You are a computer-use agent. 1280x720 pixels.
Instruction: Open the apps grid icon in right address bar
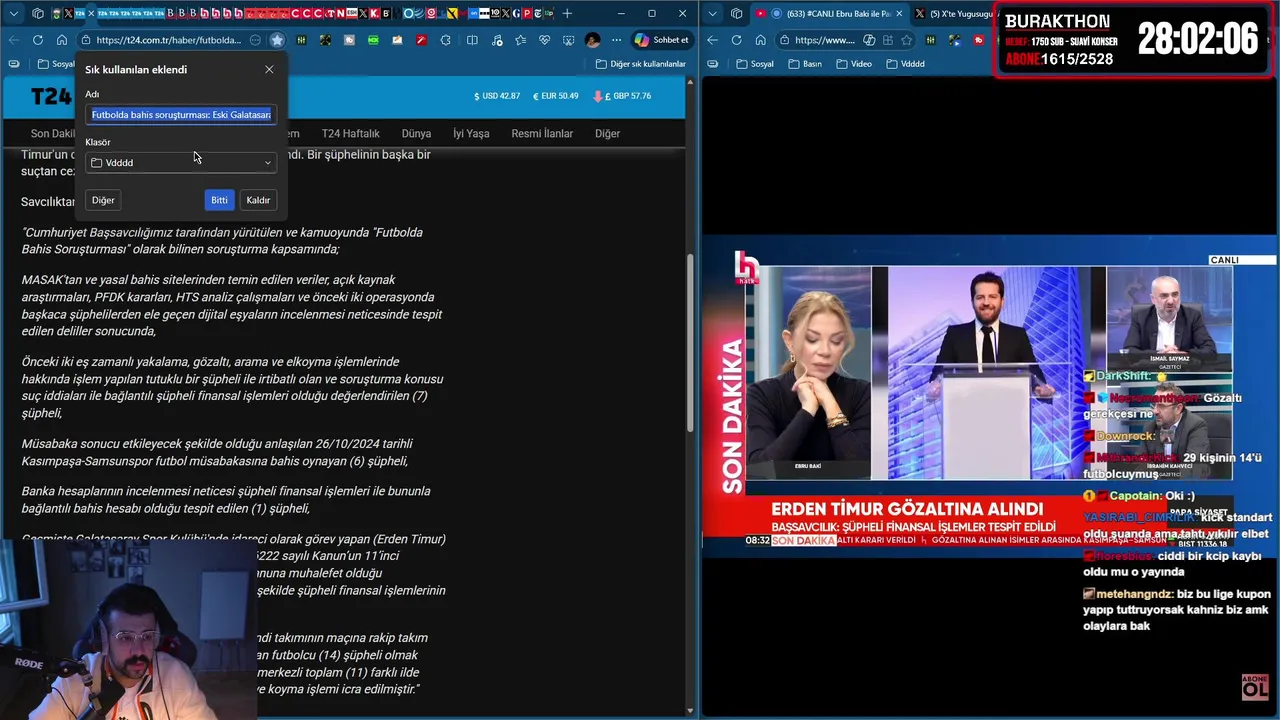pos(888,40)
